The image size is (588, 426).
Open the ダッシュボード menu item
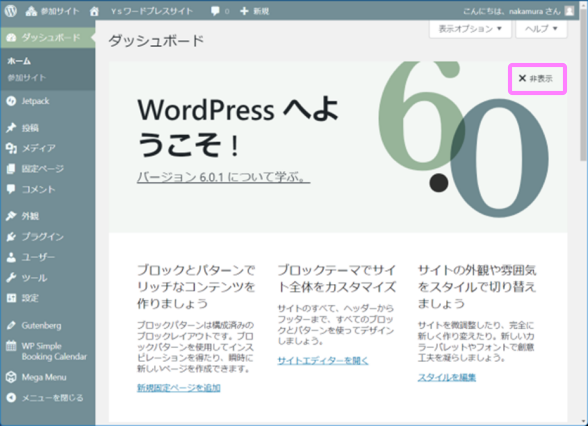point(48,38)
